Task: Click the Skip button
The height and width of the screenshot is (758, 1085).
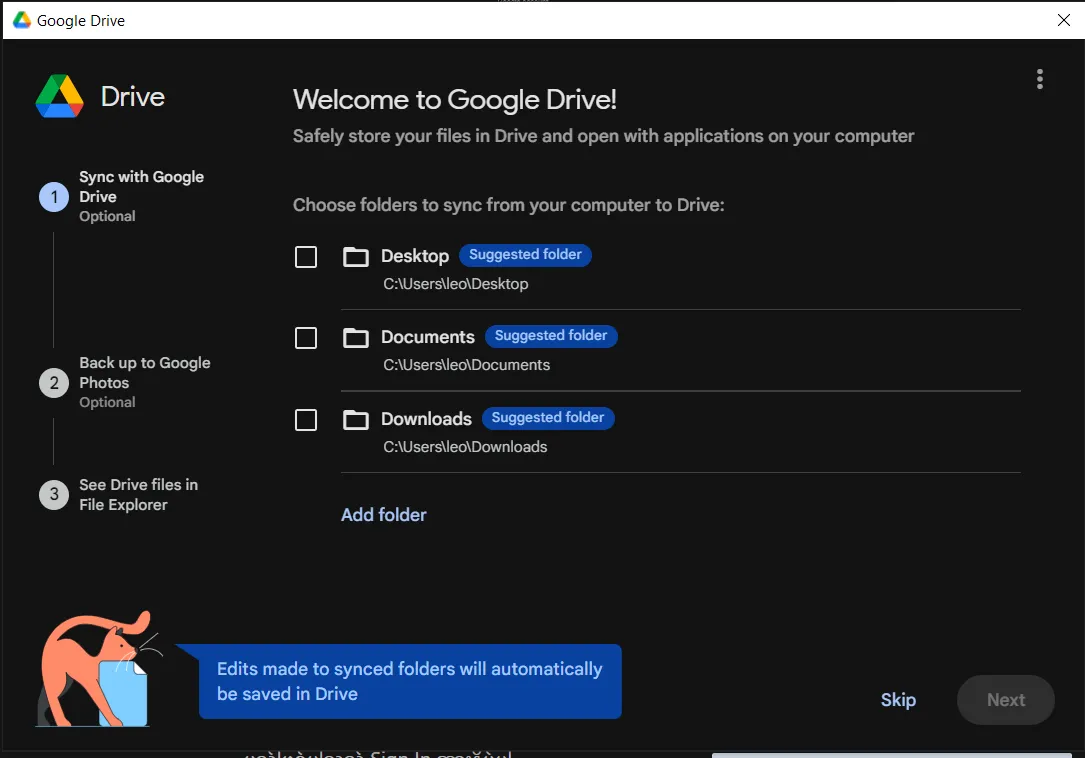Action: tap(898, 700)
